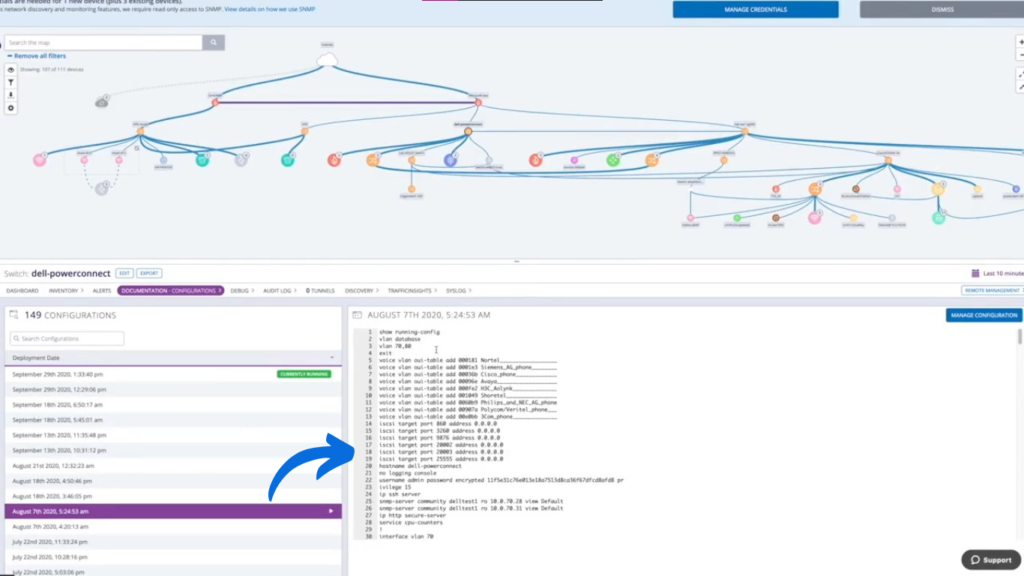Sort by Deployment Date arrow
Viewport: 1024px width, 576px height.
tap(332, 358)
